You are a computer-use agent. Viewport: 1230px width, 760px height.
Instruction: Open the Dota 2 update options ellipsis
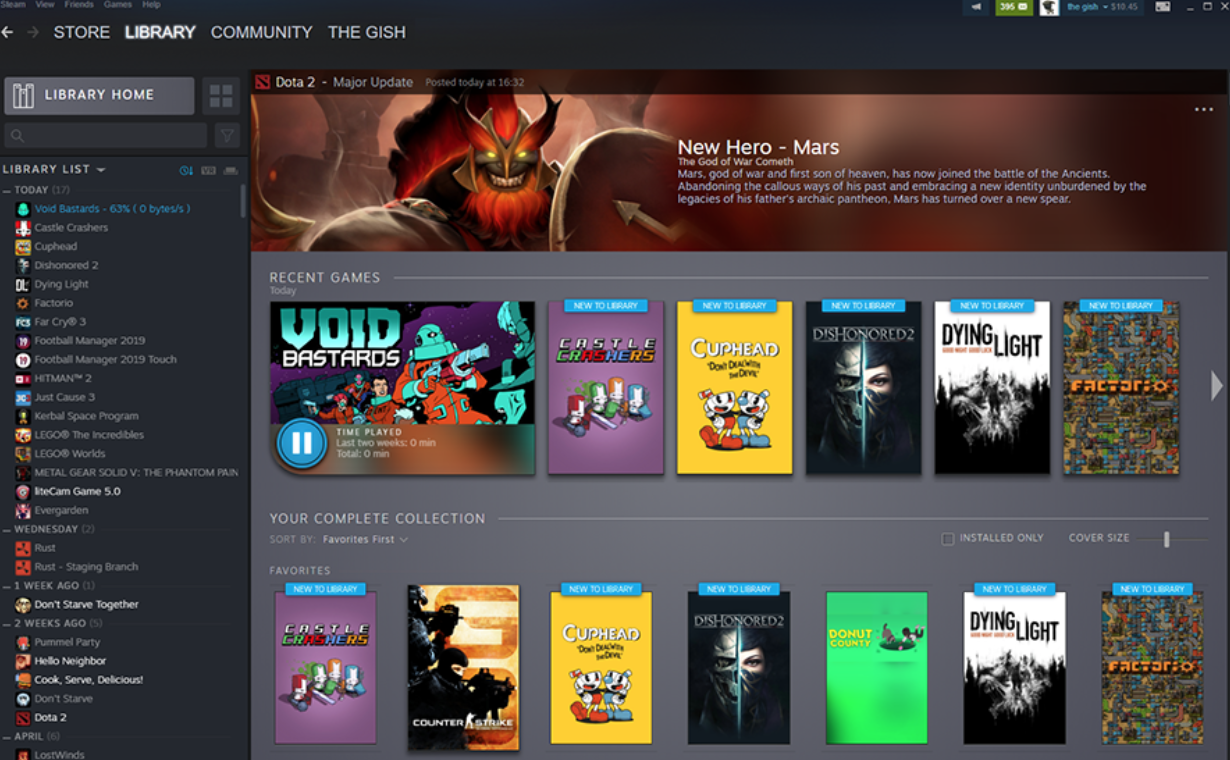point(1203,110)
